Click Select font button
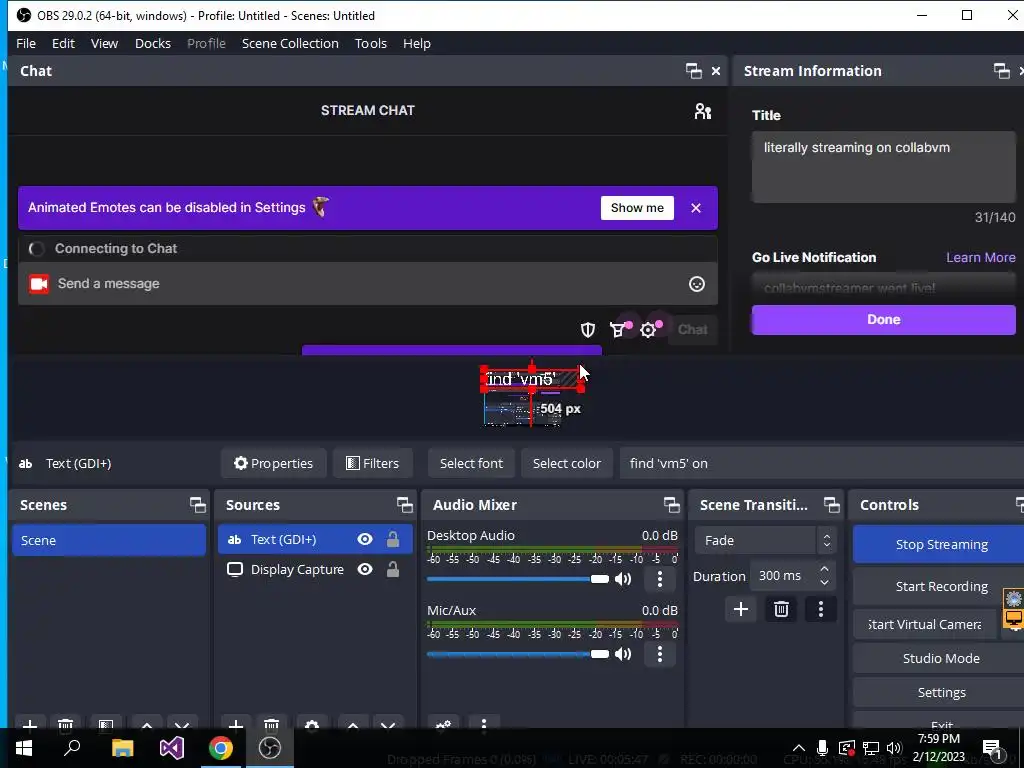Screen dimensions: 1024x768 (x=471, y=463)
